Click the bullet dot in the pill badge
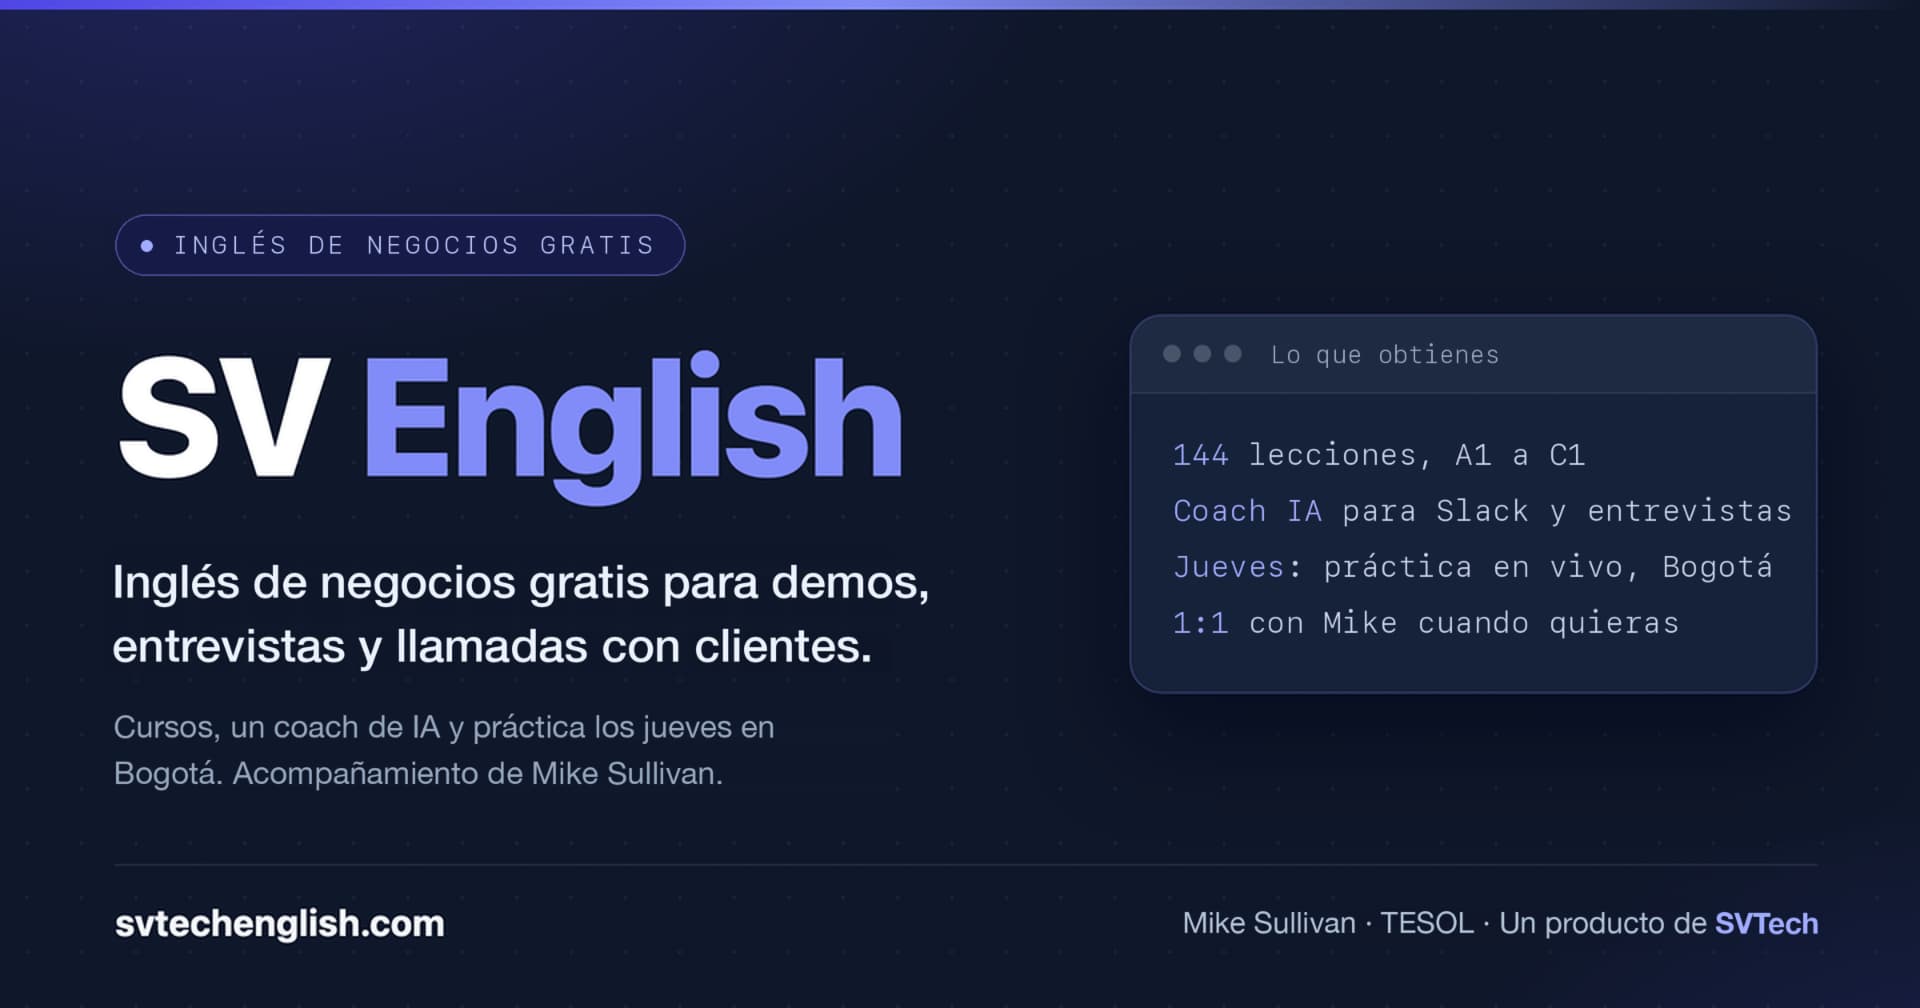Image resolution: width=1920 pixels, height=1008 pixels. click(147, 245)
